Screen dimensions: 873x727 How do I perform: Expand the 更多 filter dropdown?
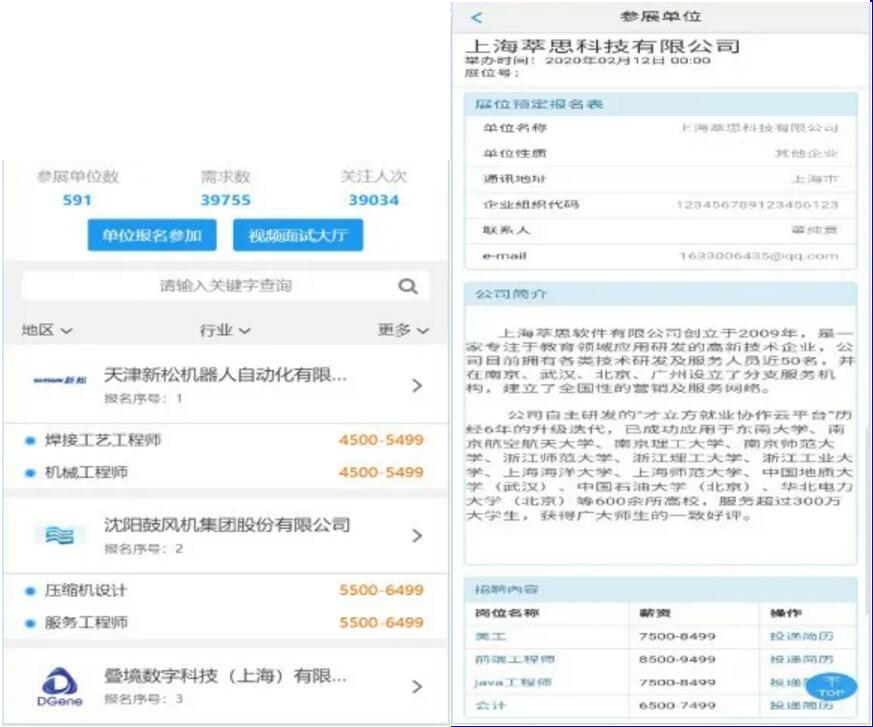403,330
